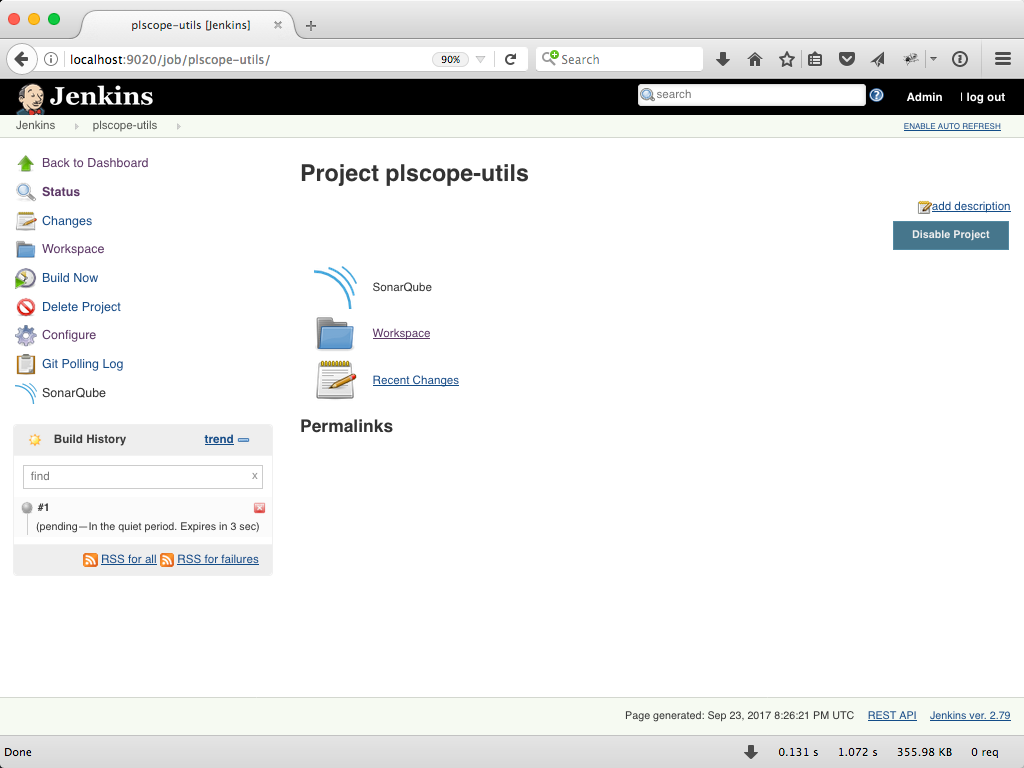Expand the Jenkins breadcrumb arrow

(x=76, y=126)
